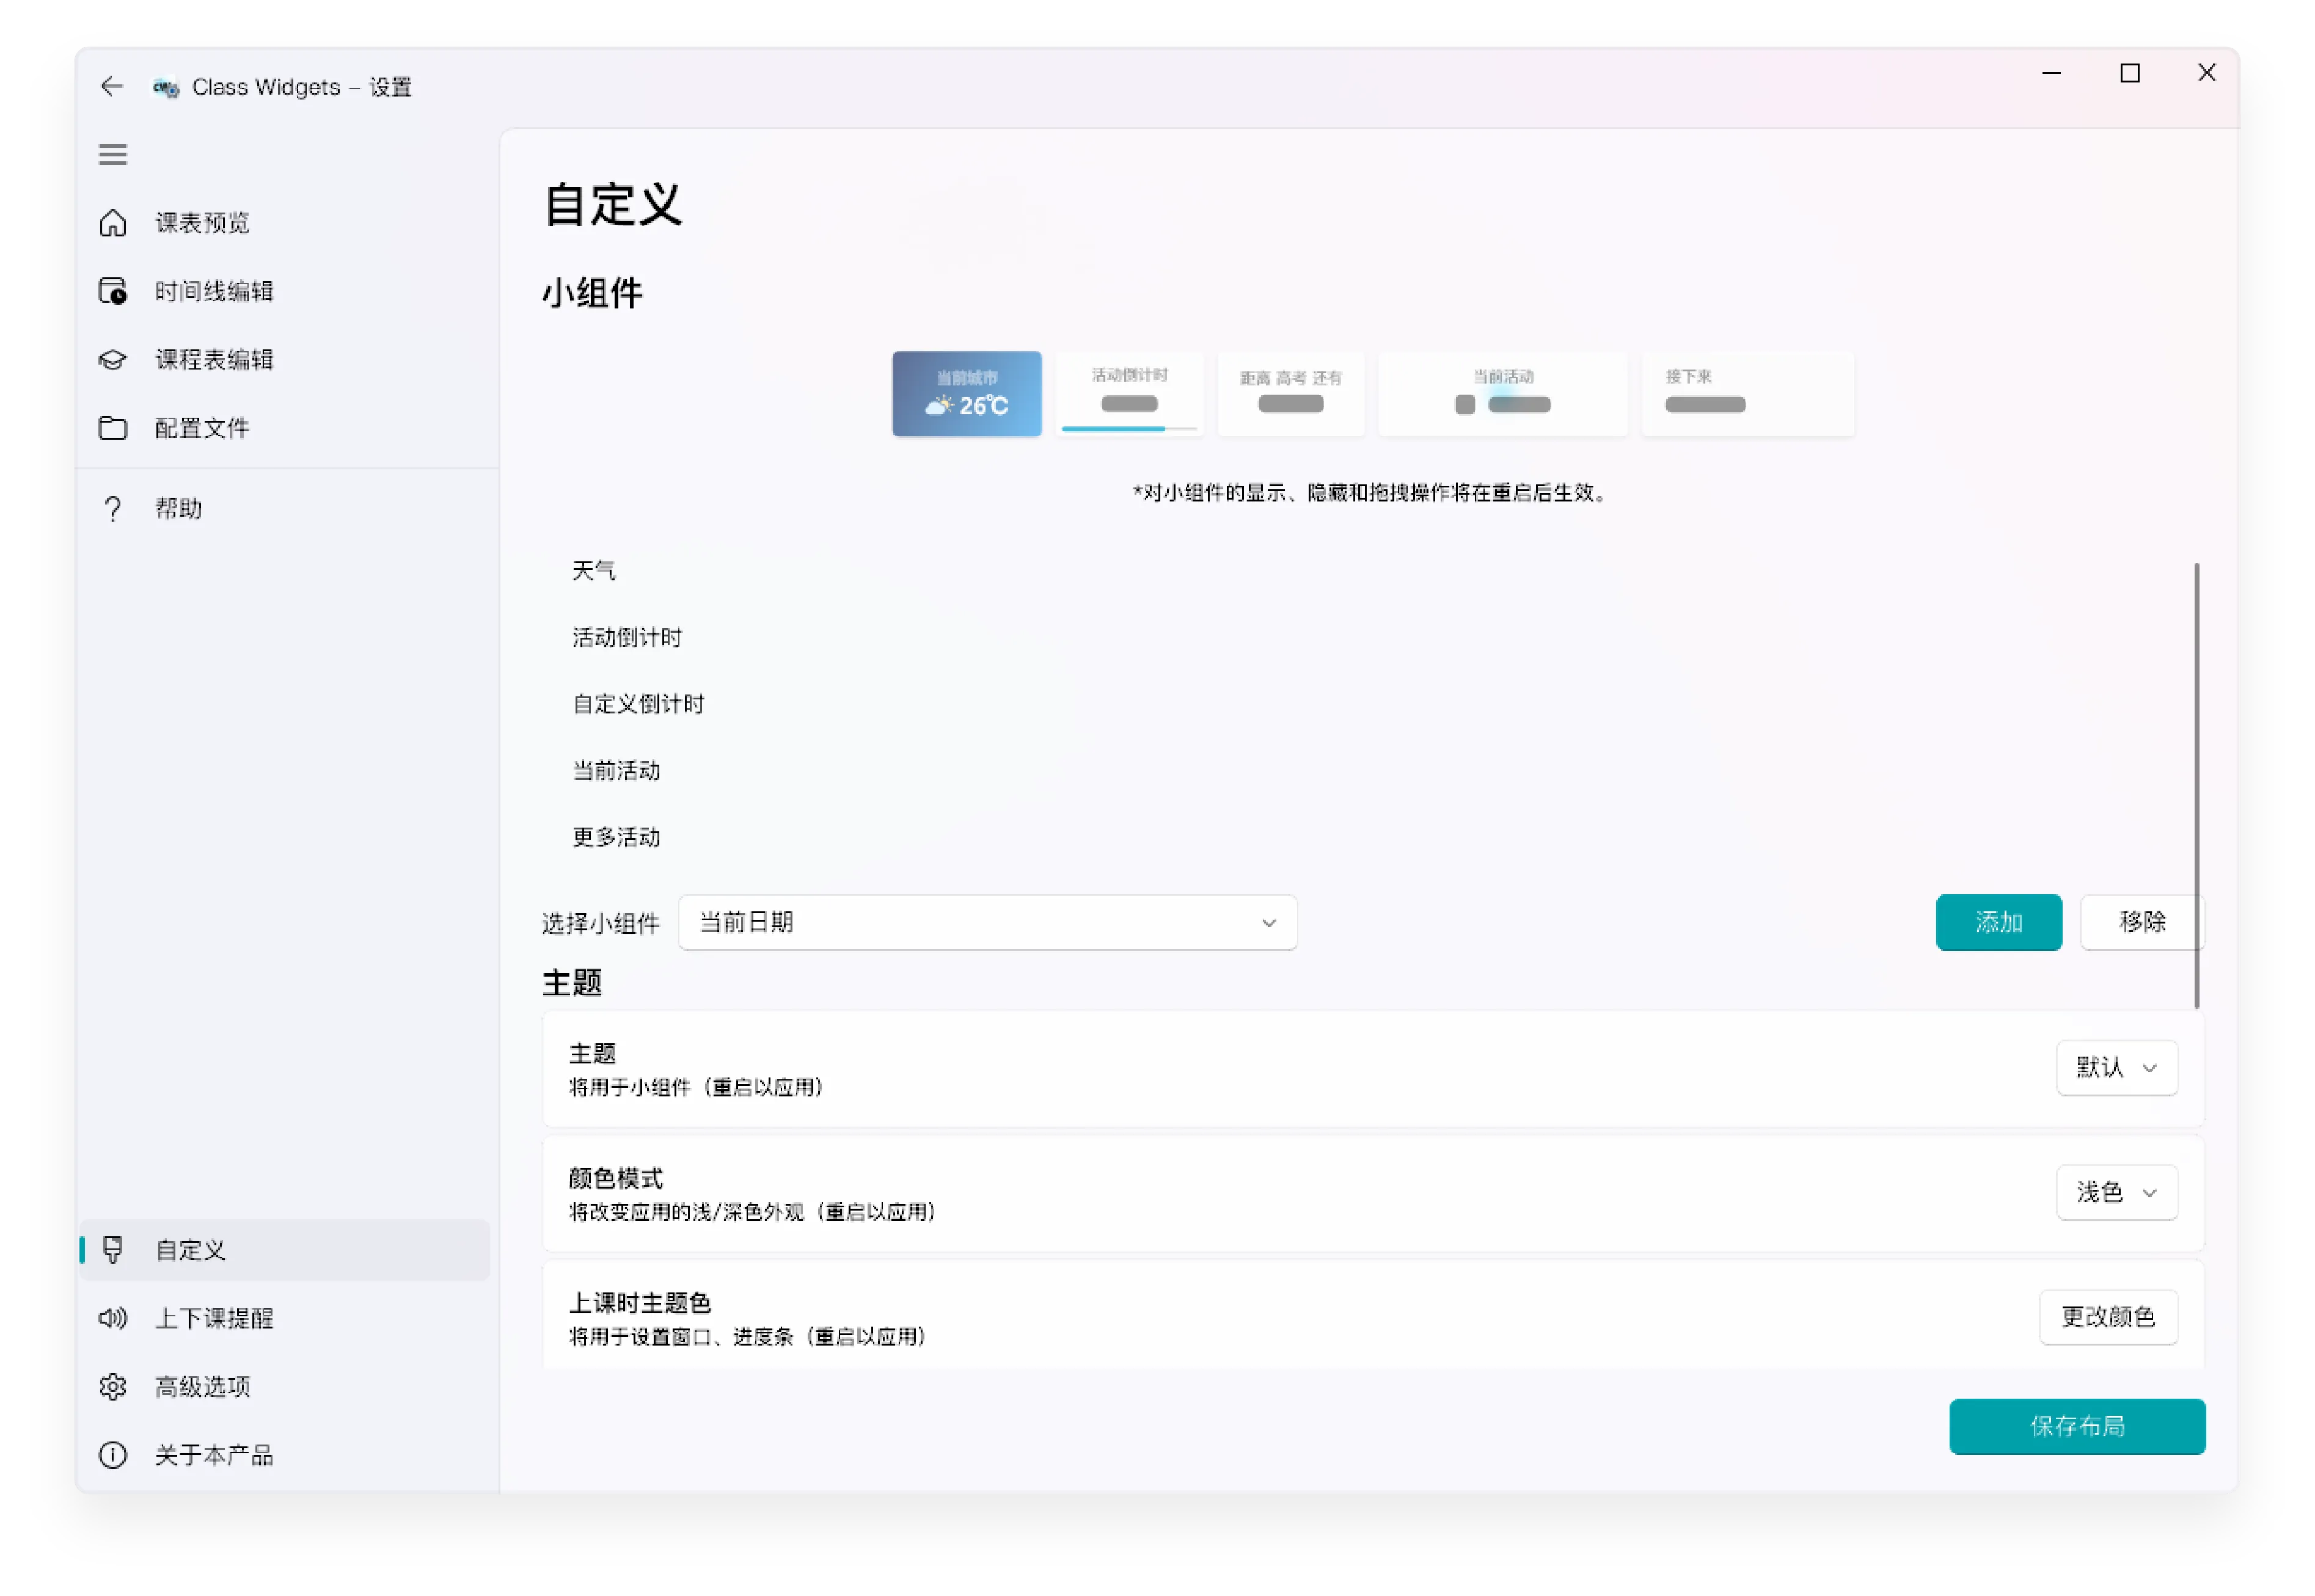Toggle the hamburger navigation menu
The image size is (2315, 1596).
click(113, 155)
